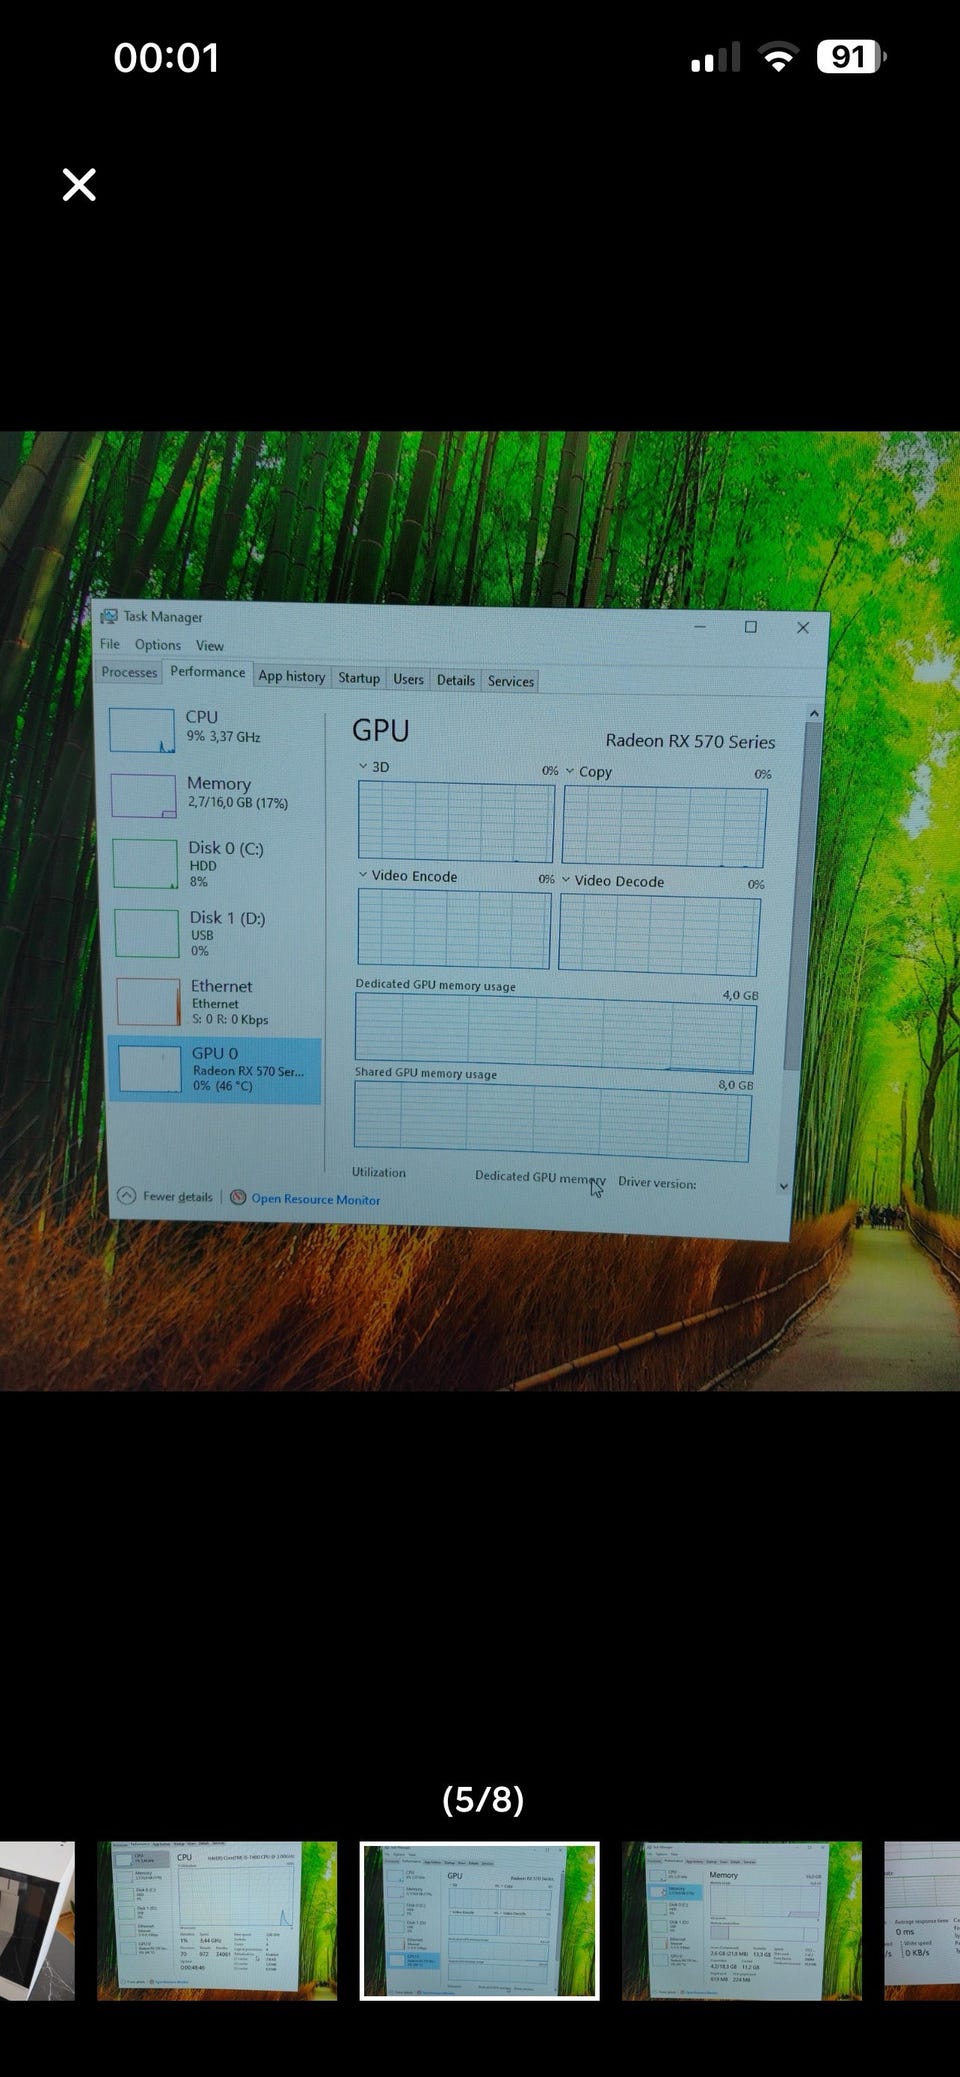Close the photo viewer with the X icon

(x=79, y=184)
